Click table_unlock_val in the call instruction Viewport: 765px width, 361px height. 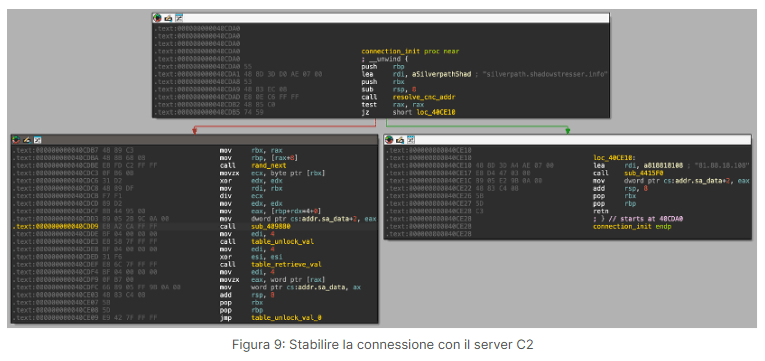282,242
